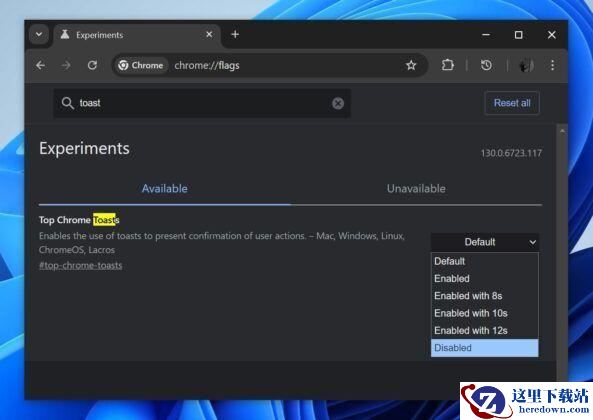This screenshot has height=420, width=593.
Task: Minimize the Chrome window
Action: (486, 35)
